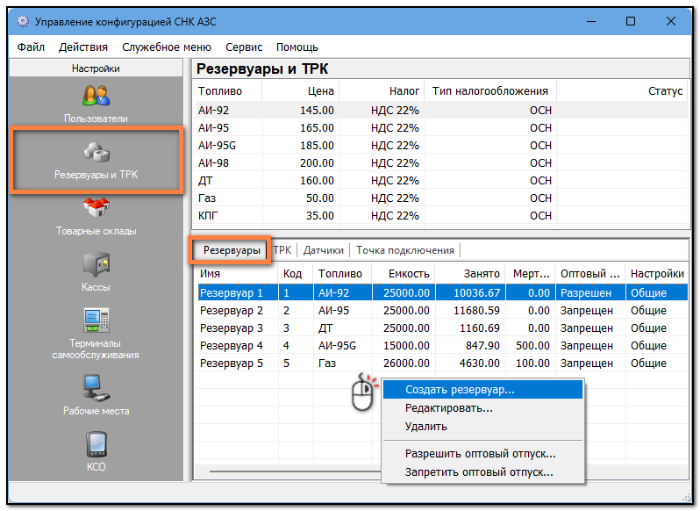Sort tanks by the Имя column header

[x=236, y=274]
